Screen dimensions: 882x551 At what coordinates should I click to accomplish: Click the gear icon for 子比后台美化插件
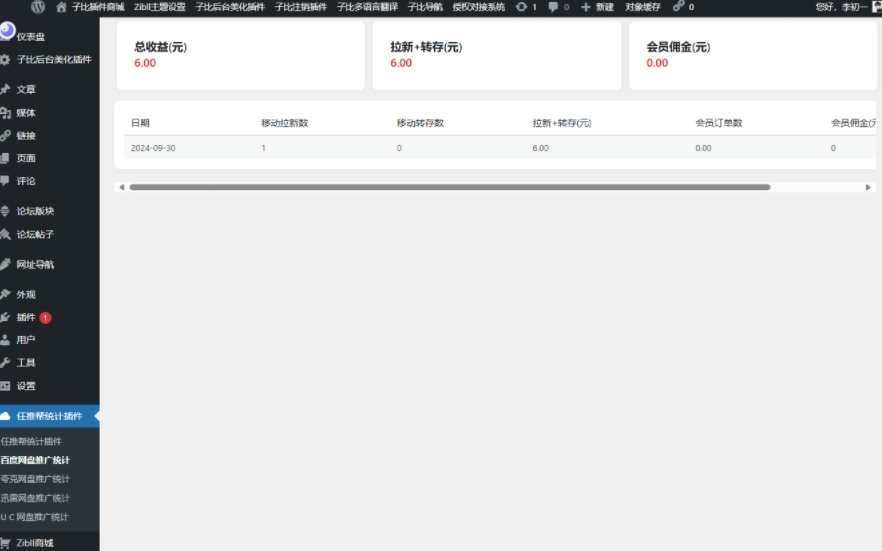tap(5, 59)
